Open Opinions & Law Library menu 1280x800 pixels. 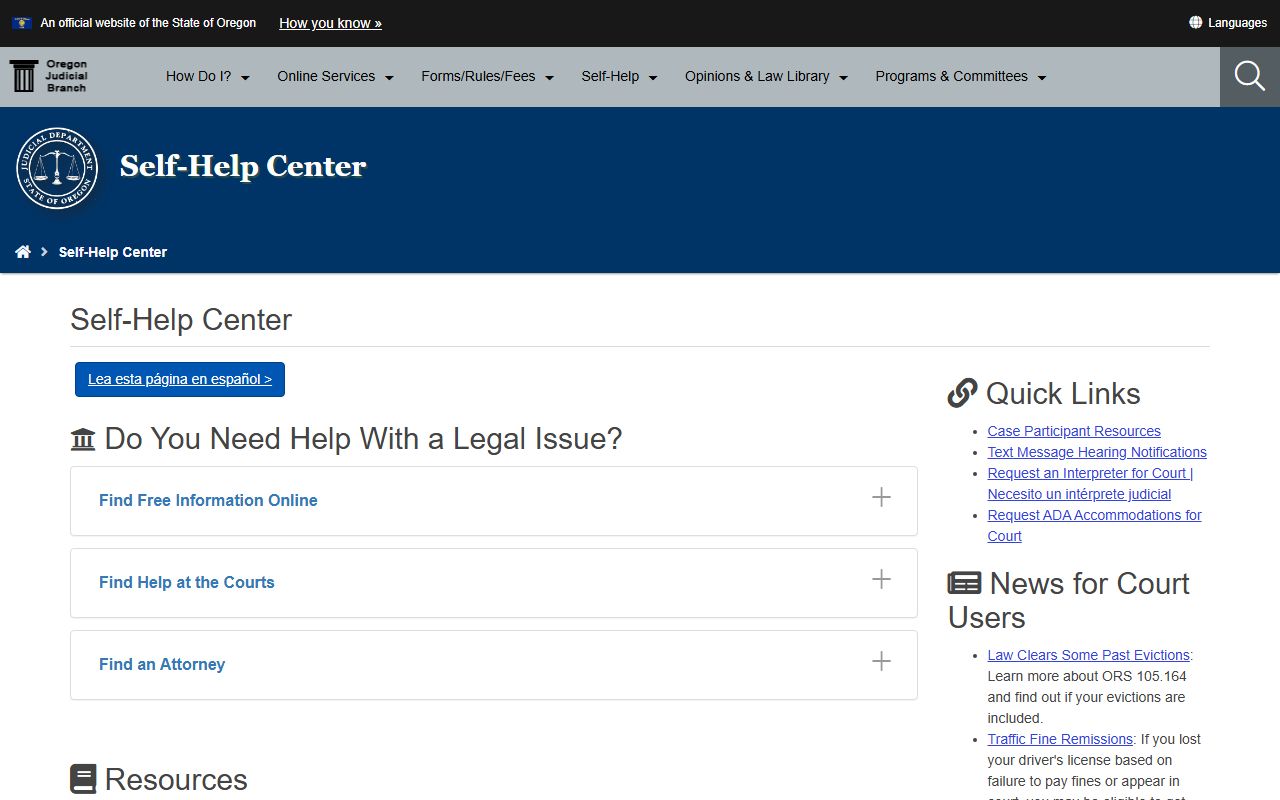[767, 76]
